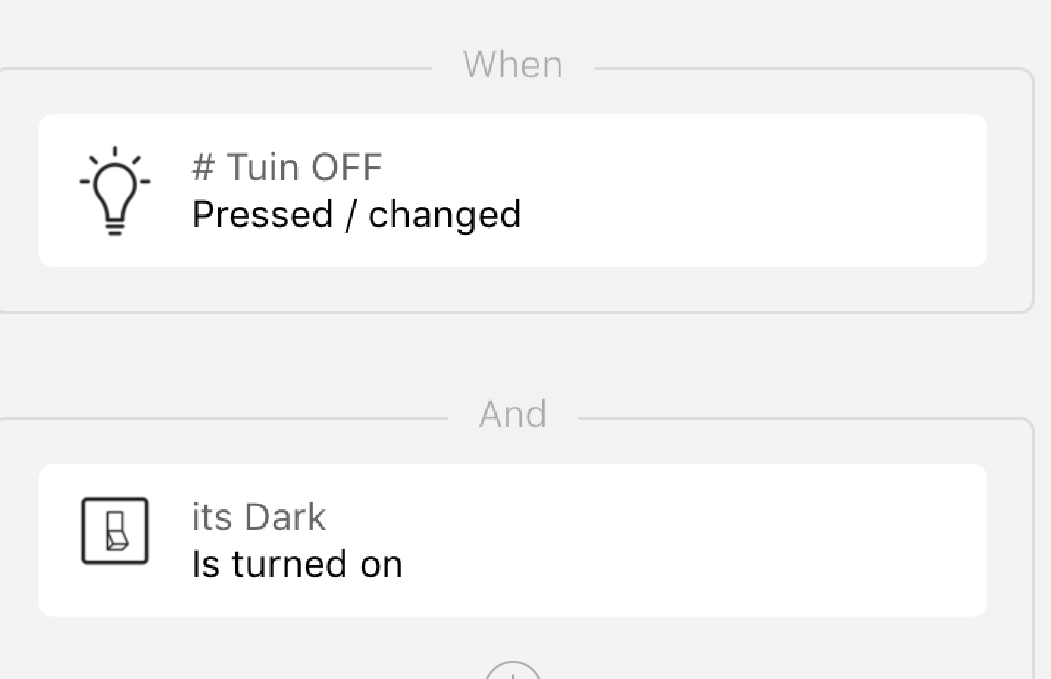Select the "its Dark" device name

click(x=258, y=517)
